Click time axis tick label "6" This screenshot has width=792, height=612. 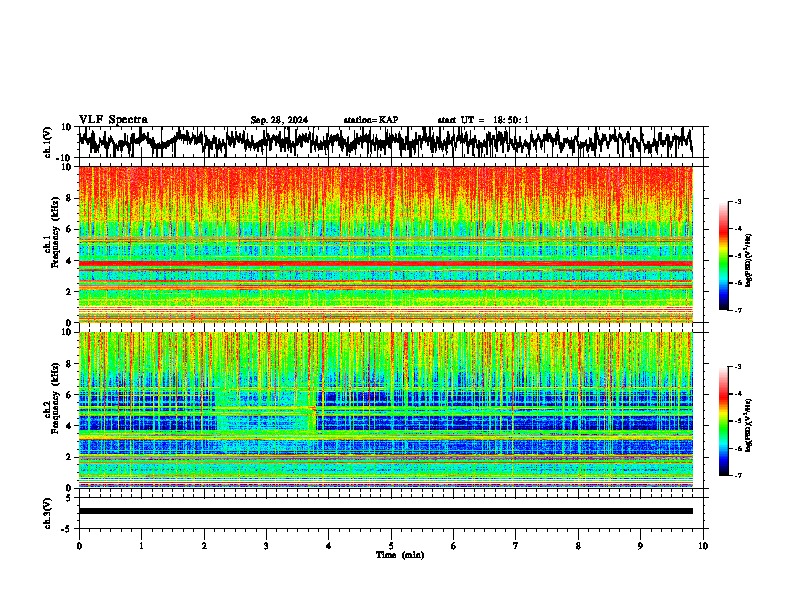(454, 546)
